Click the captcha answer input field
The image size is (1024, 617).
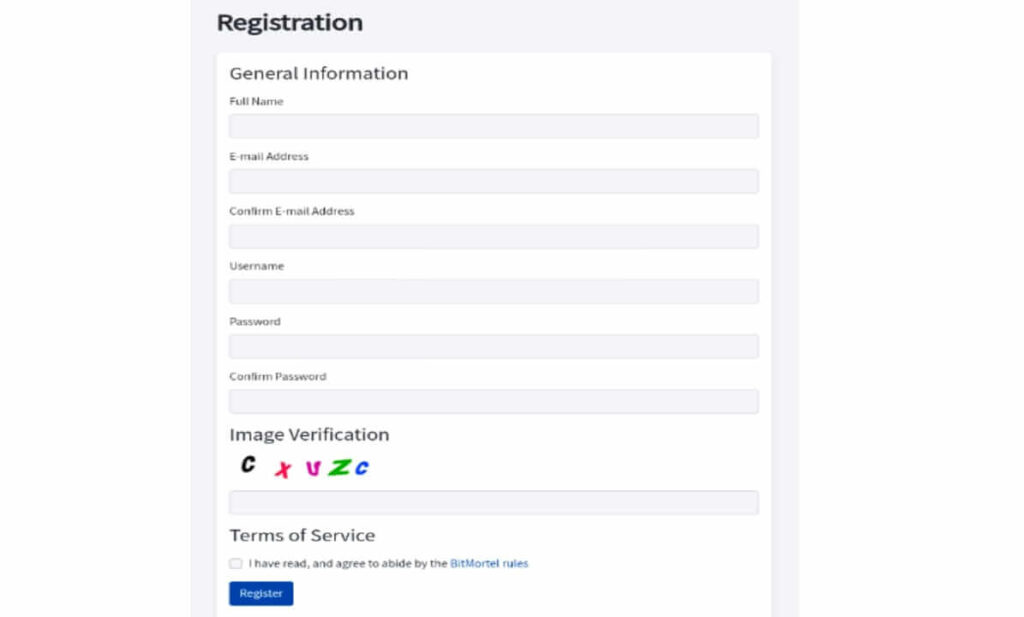(494, 503)
